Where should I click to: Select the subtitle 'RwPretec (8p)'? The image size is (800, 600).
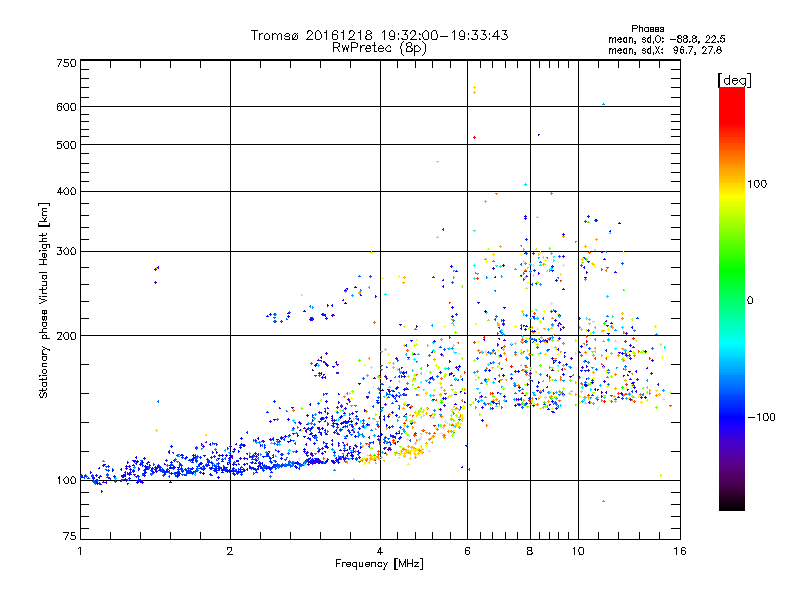(x=379, y=48)
